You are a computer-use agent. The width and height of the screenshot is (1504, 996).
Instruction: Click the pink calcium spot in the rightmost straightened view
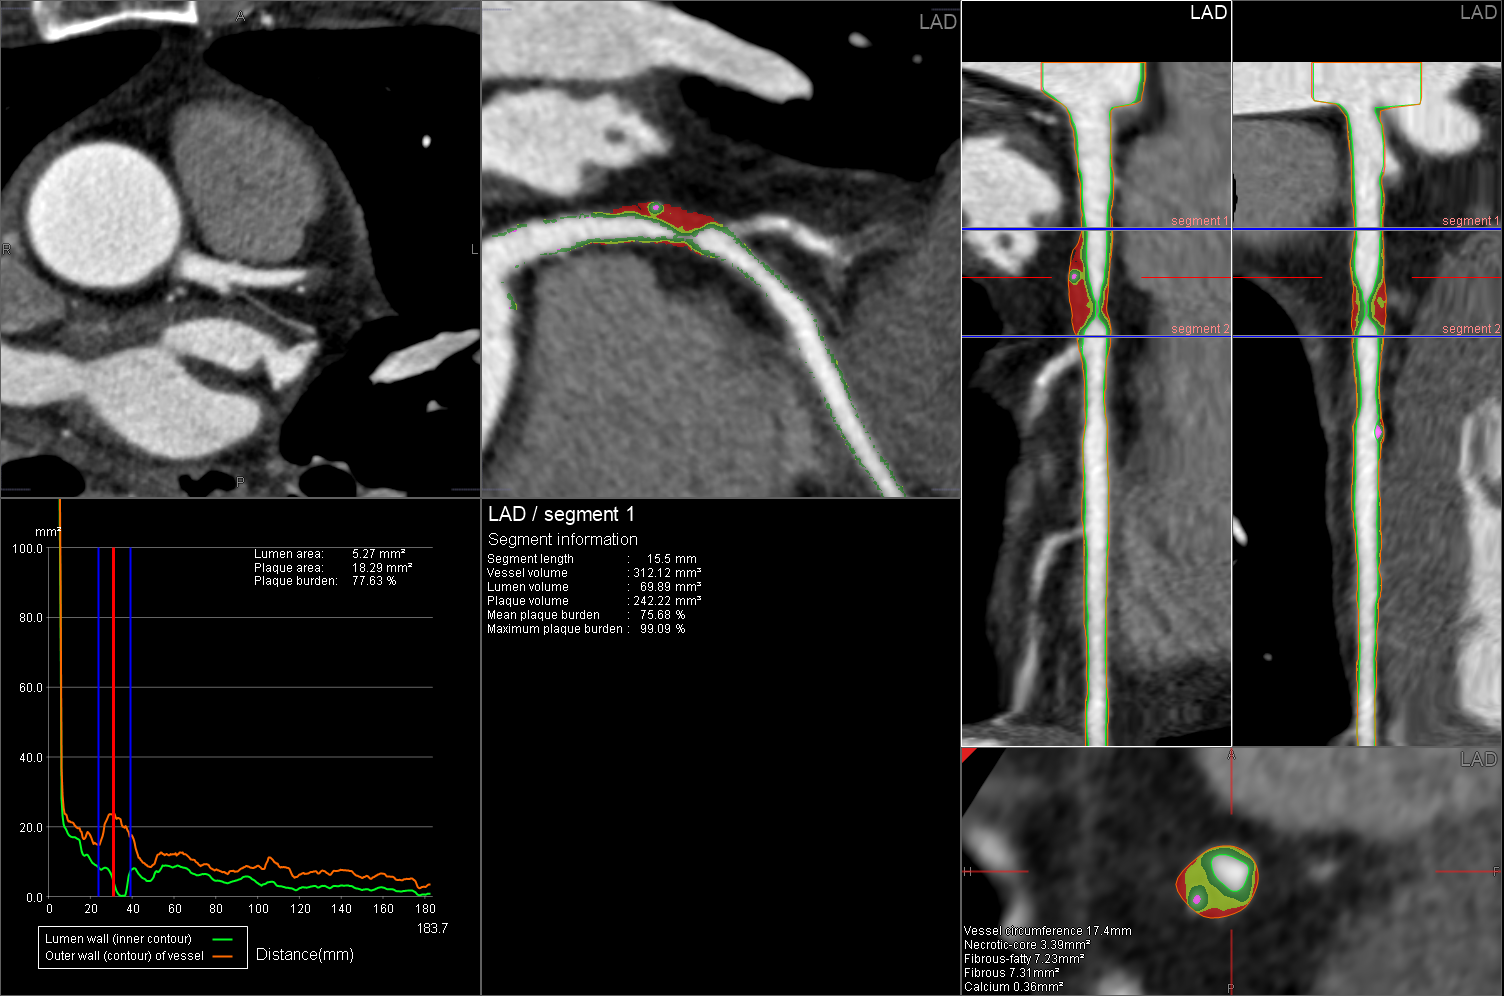click(x=1378, y=432)
